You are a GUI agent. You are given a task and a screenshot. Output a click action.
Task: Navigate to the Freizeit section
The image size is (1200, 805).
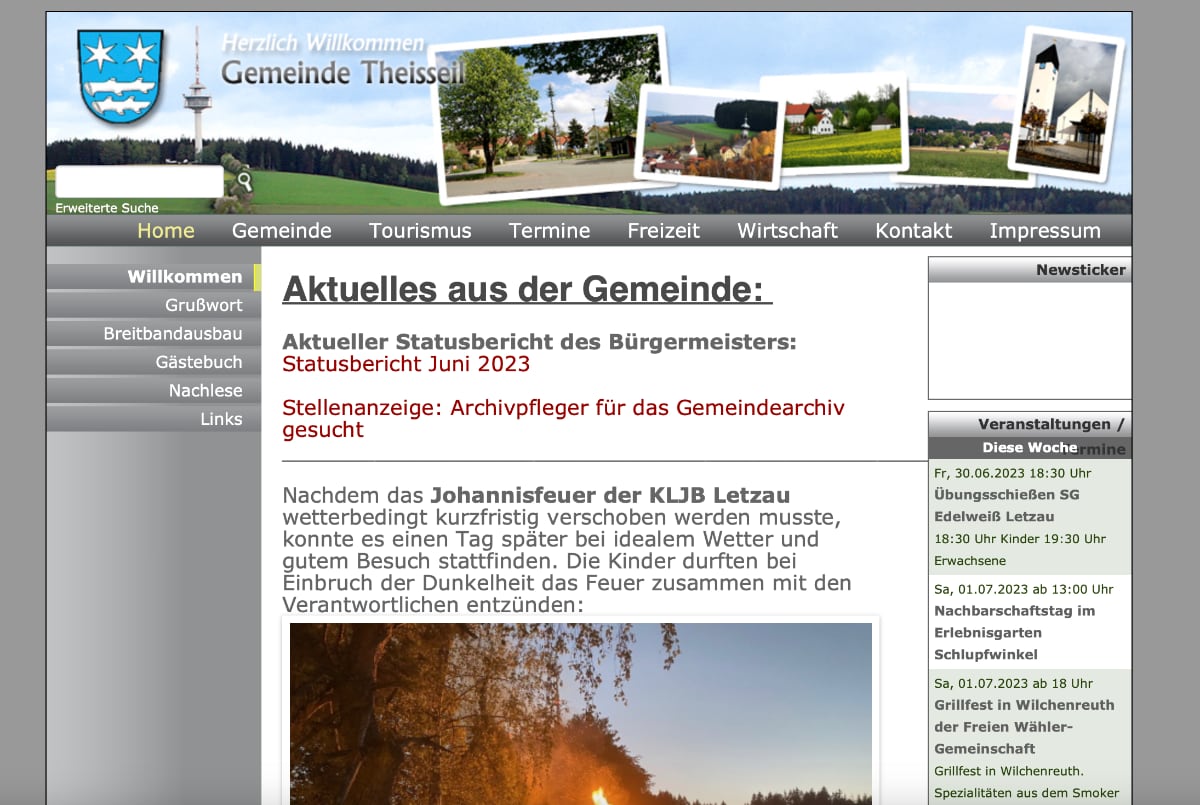663,231
